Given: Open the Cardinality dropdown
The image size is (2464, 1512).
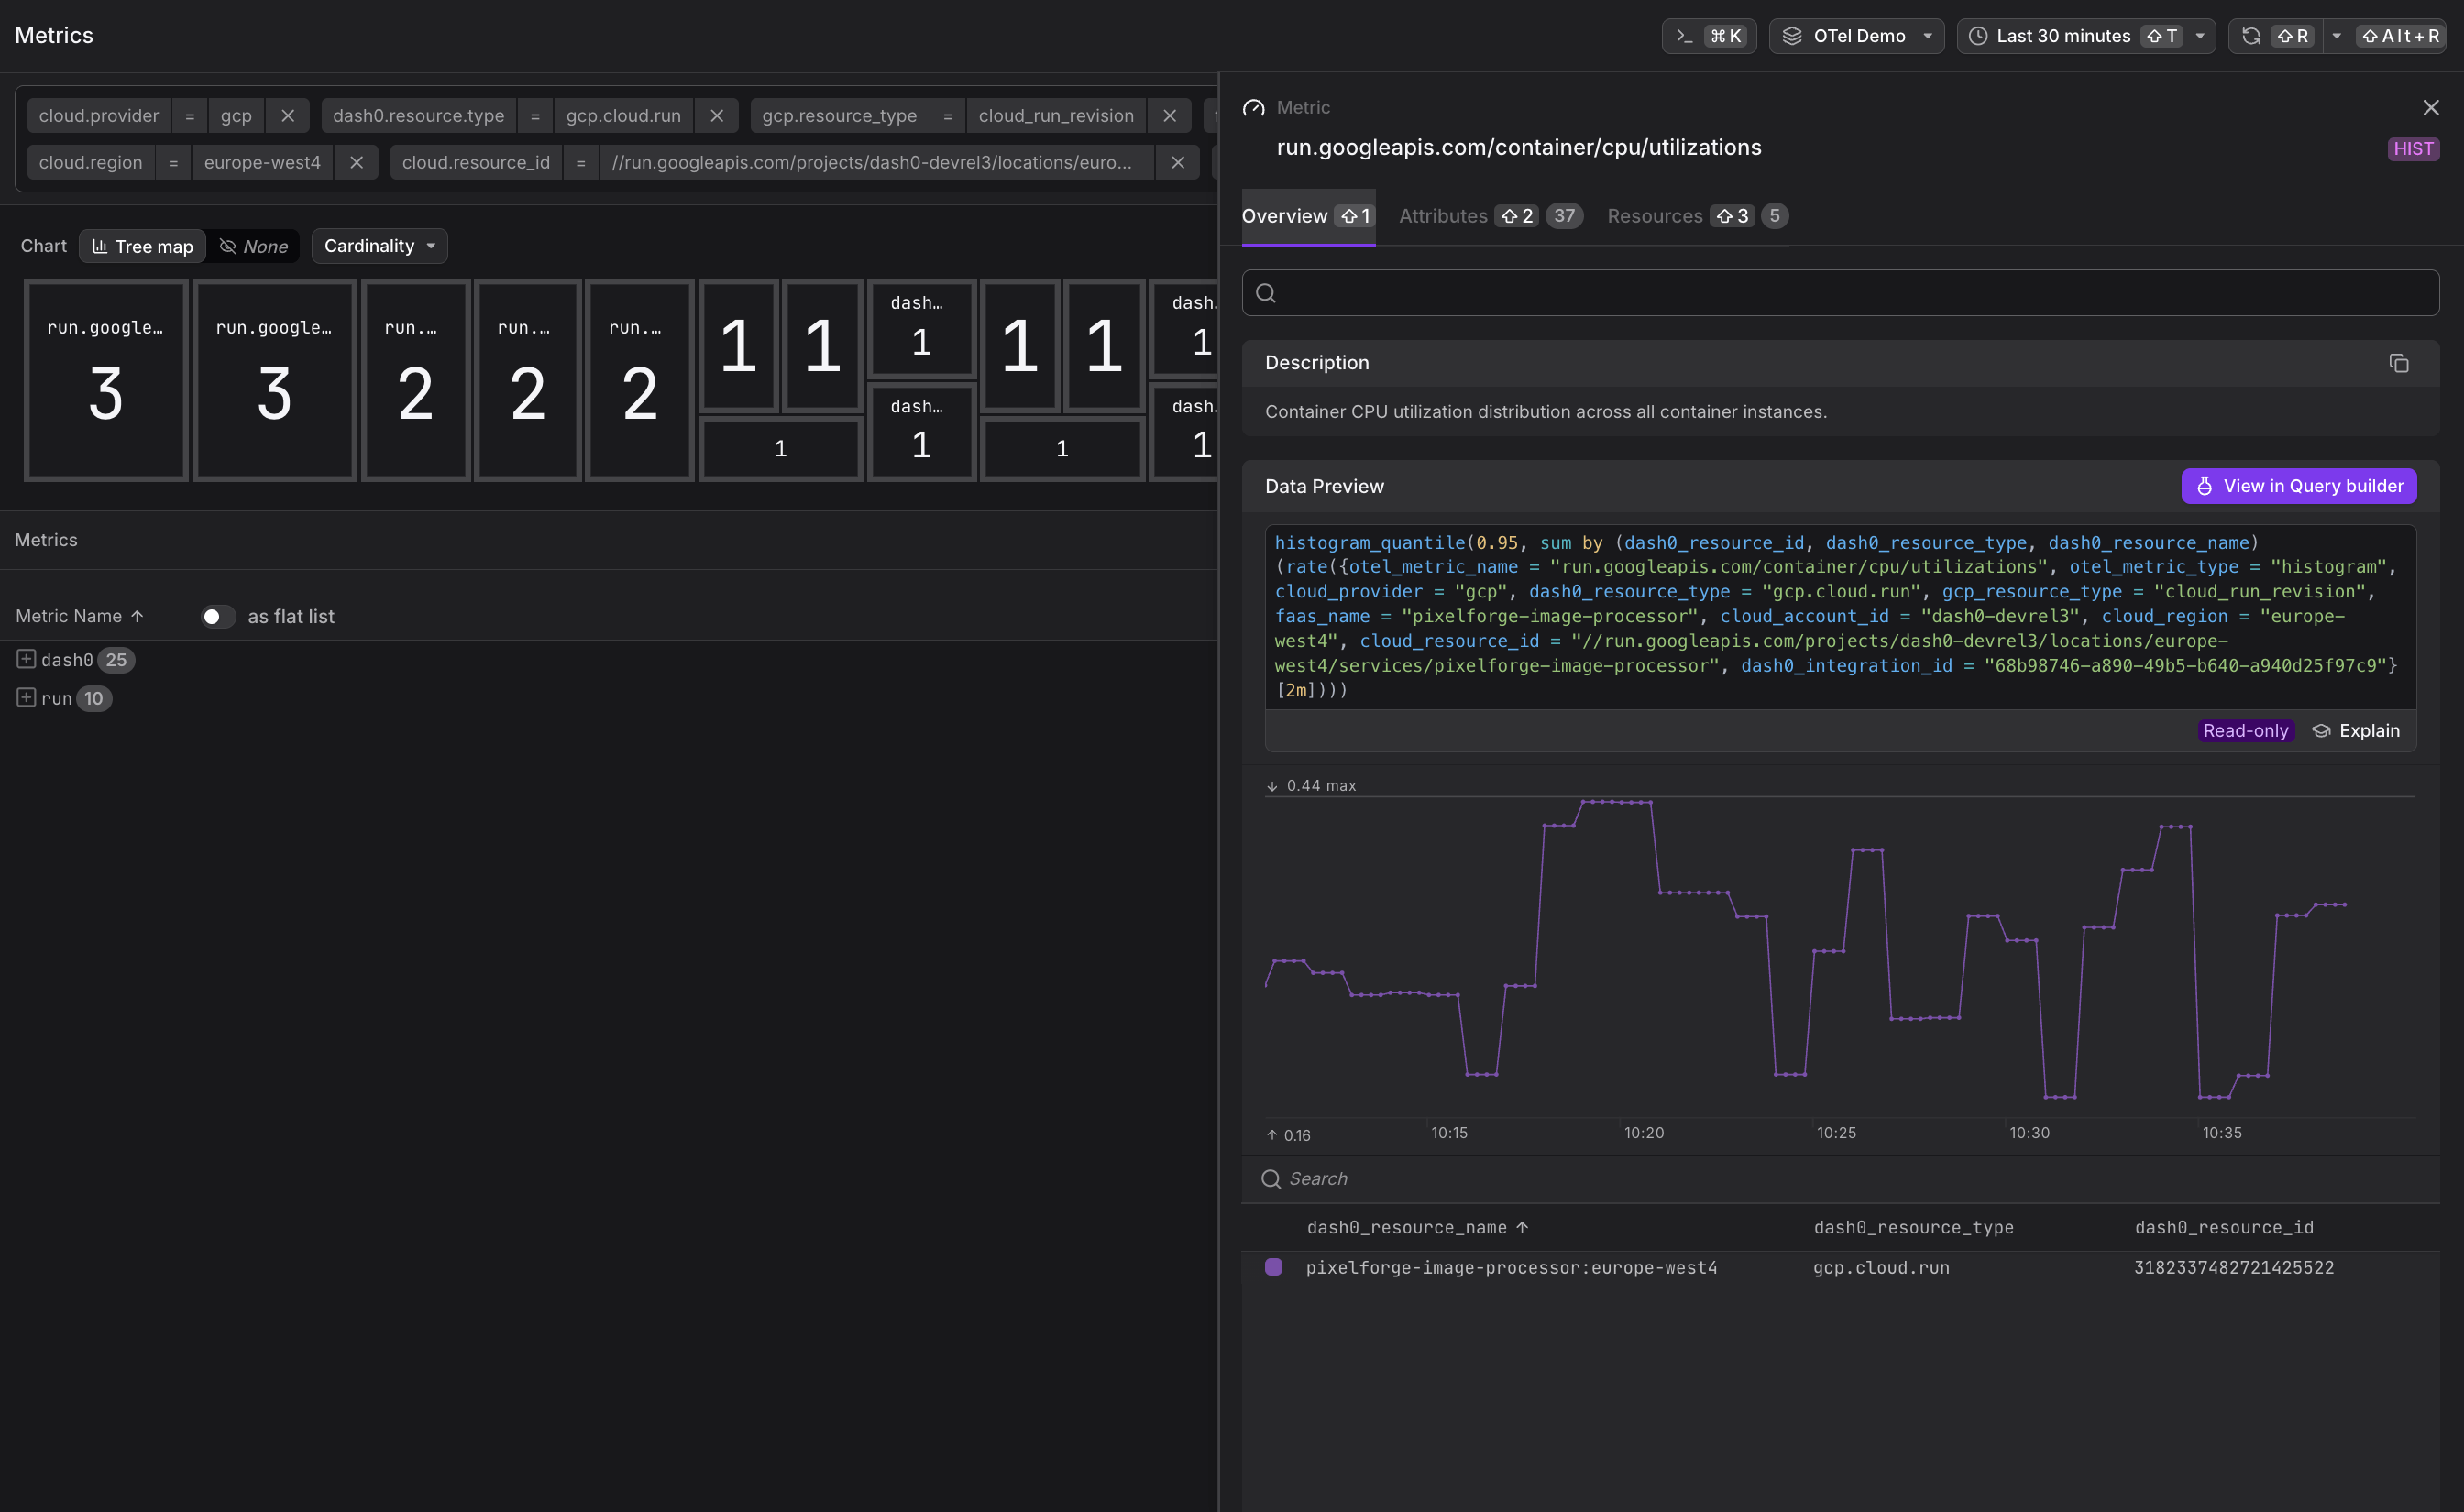Looking at the screenshot, I should pos(379,246).
